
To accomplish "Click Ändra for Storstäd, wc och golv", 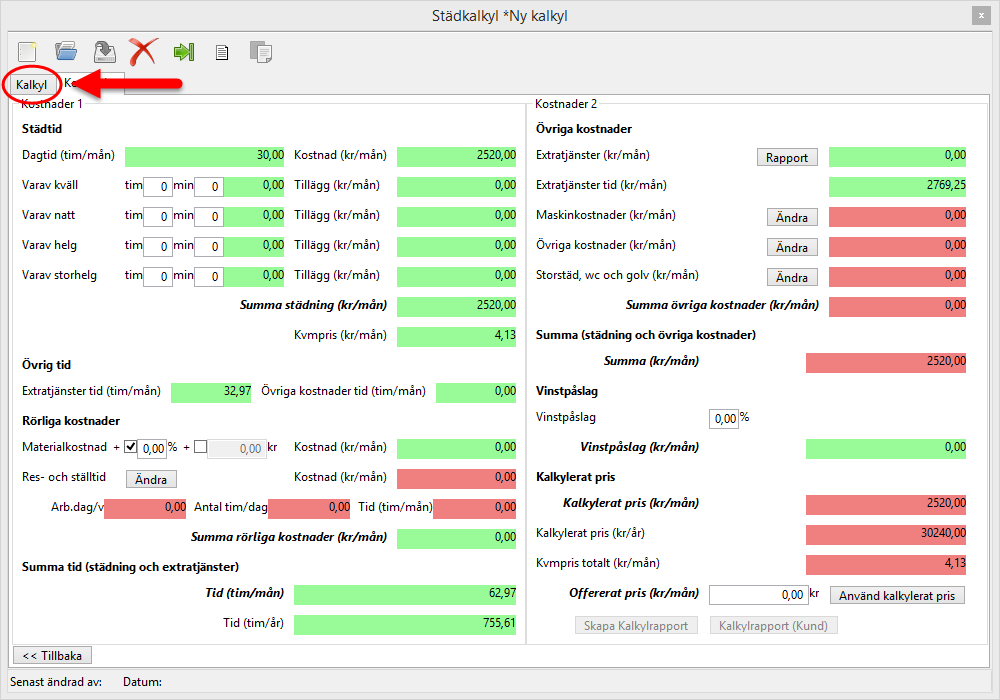I will [x=792, y=277].
